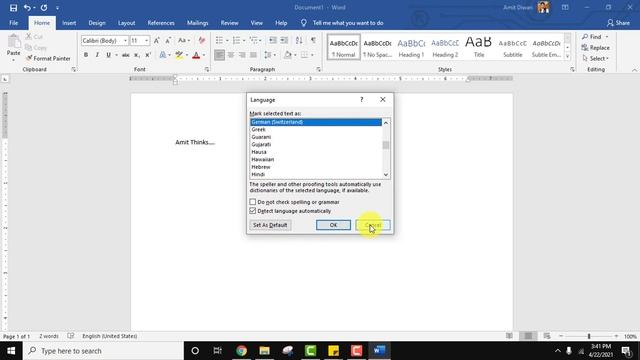Viewport: 640px width, 360px height.
Task: Uncheck 'Detect language automatically'
Action: (253, 211)
